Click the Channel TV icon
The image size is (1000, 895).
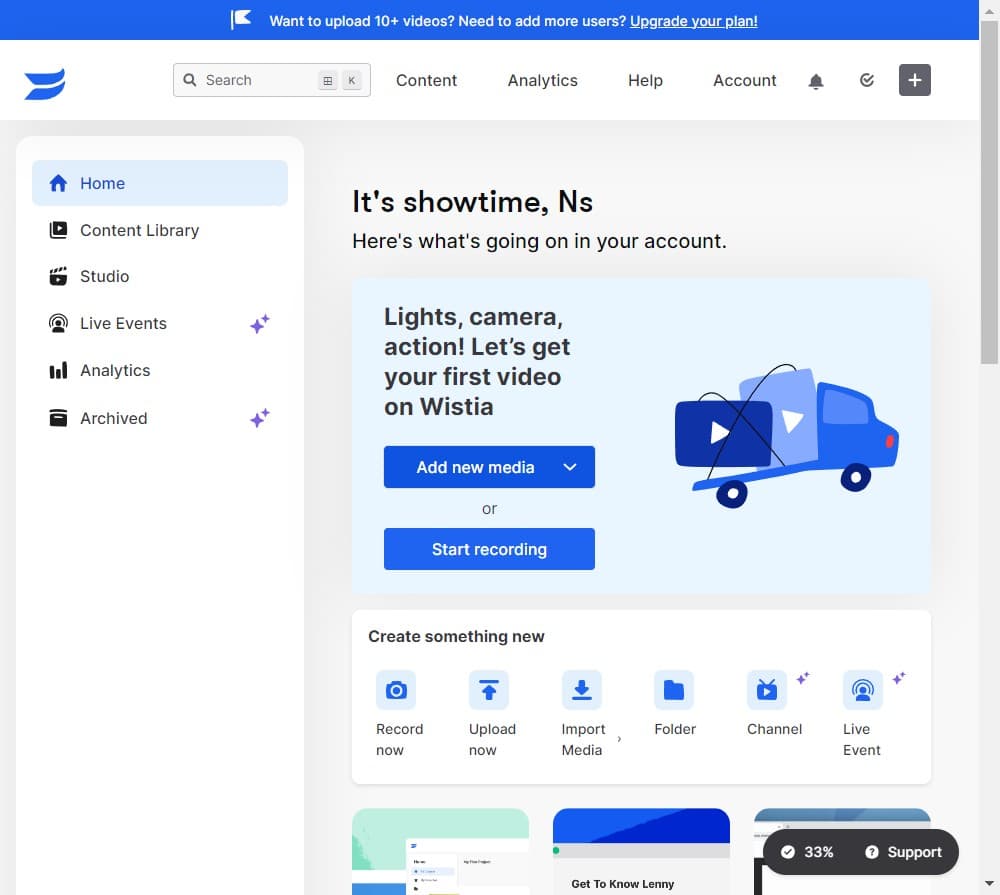point(766,690)
